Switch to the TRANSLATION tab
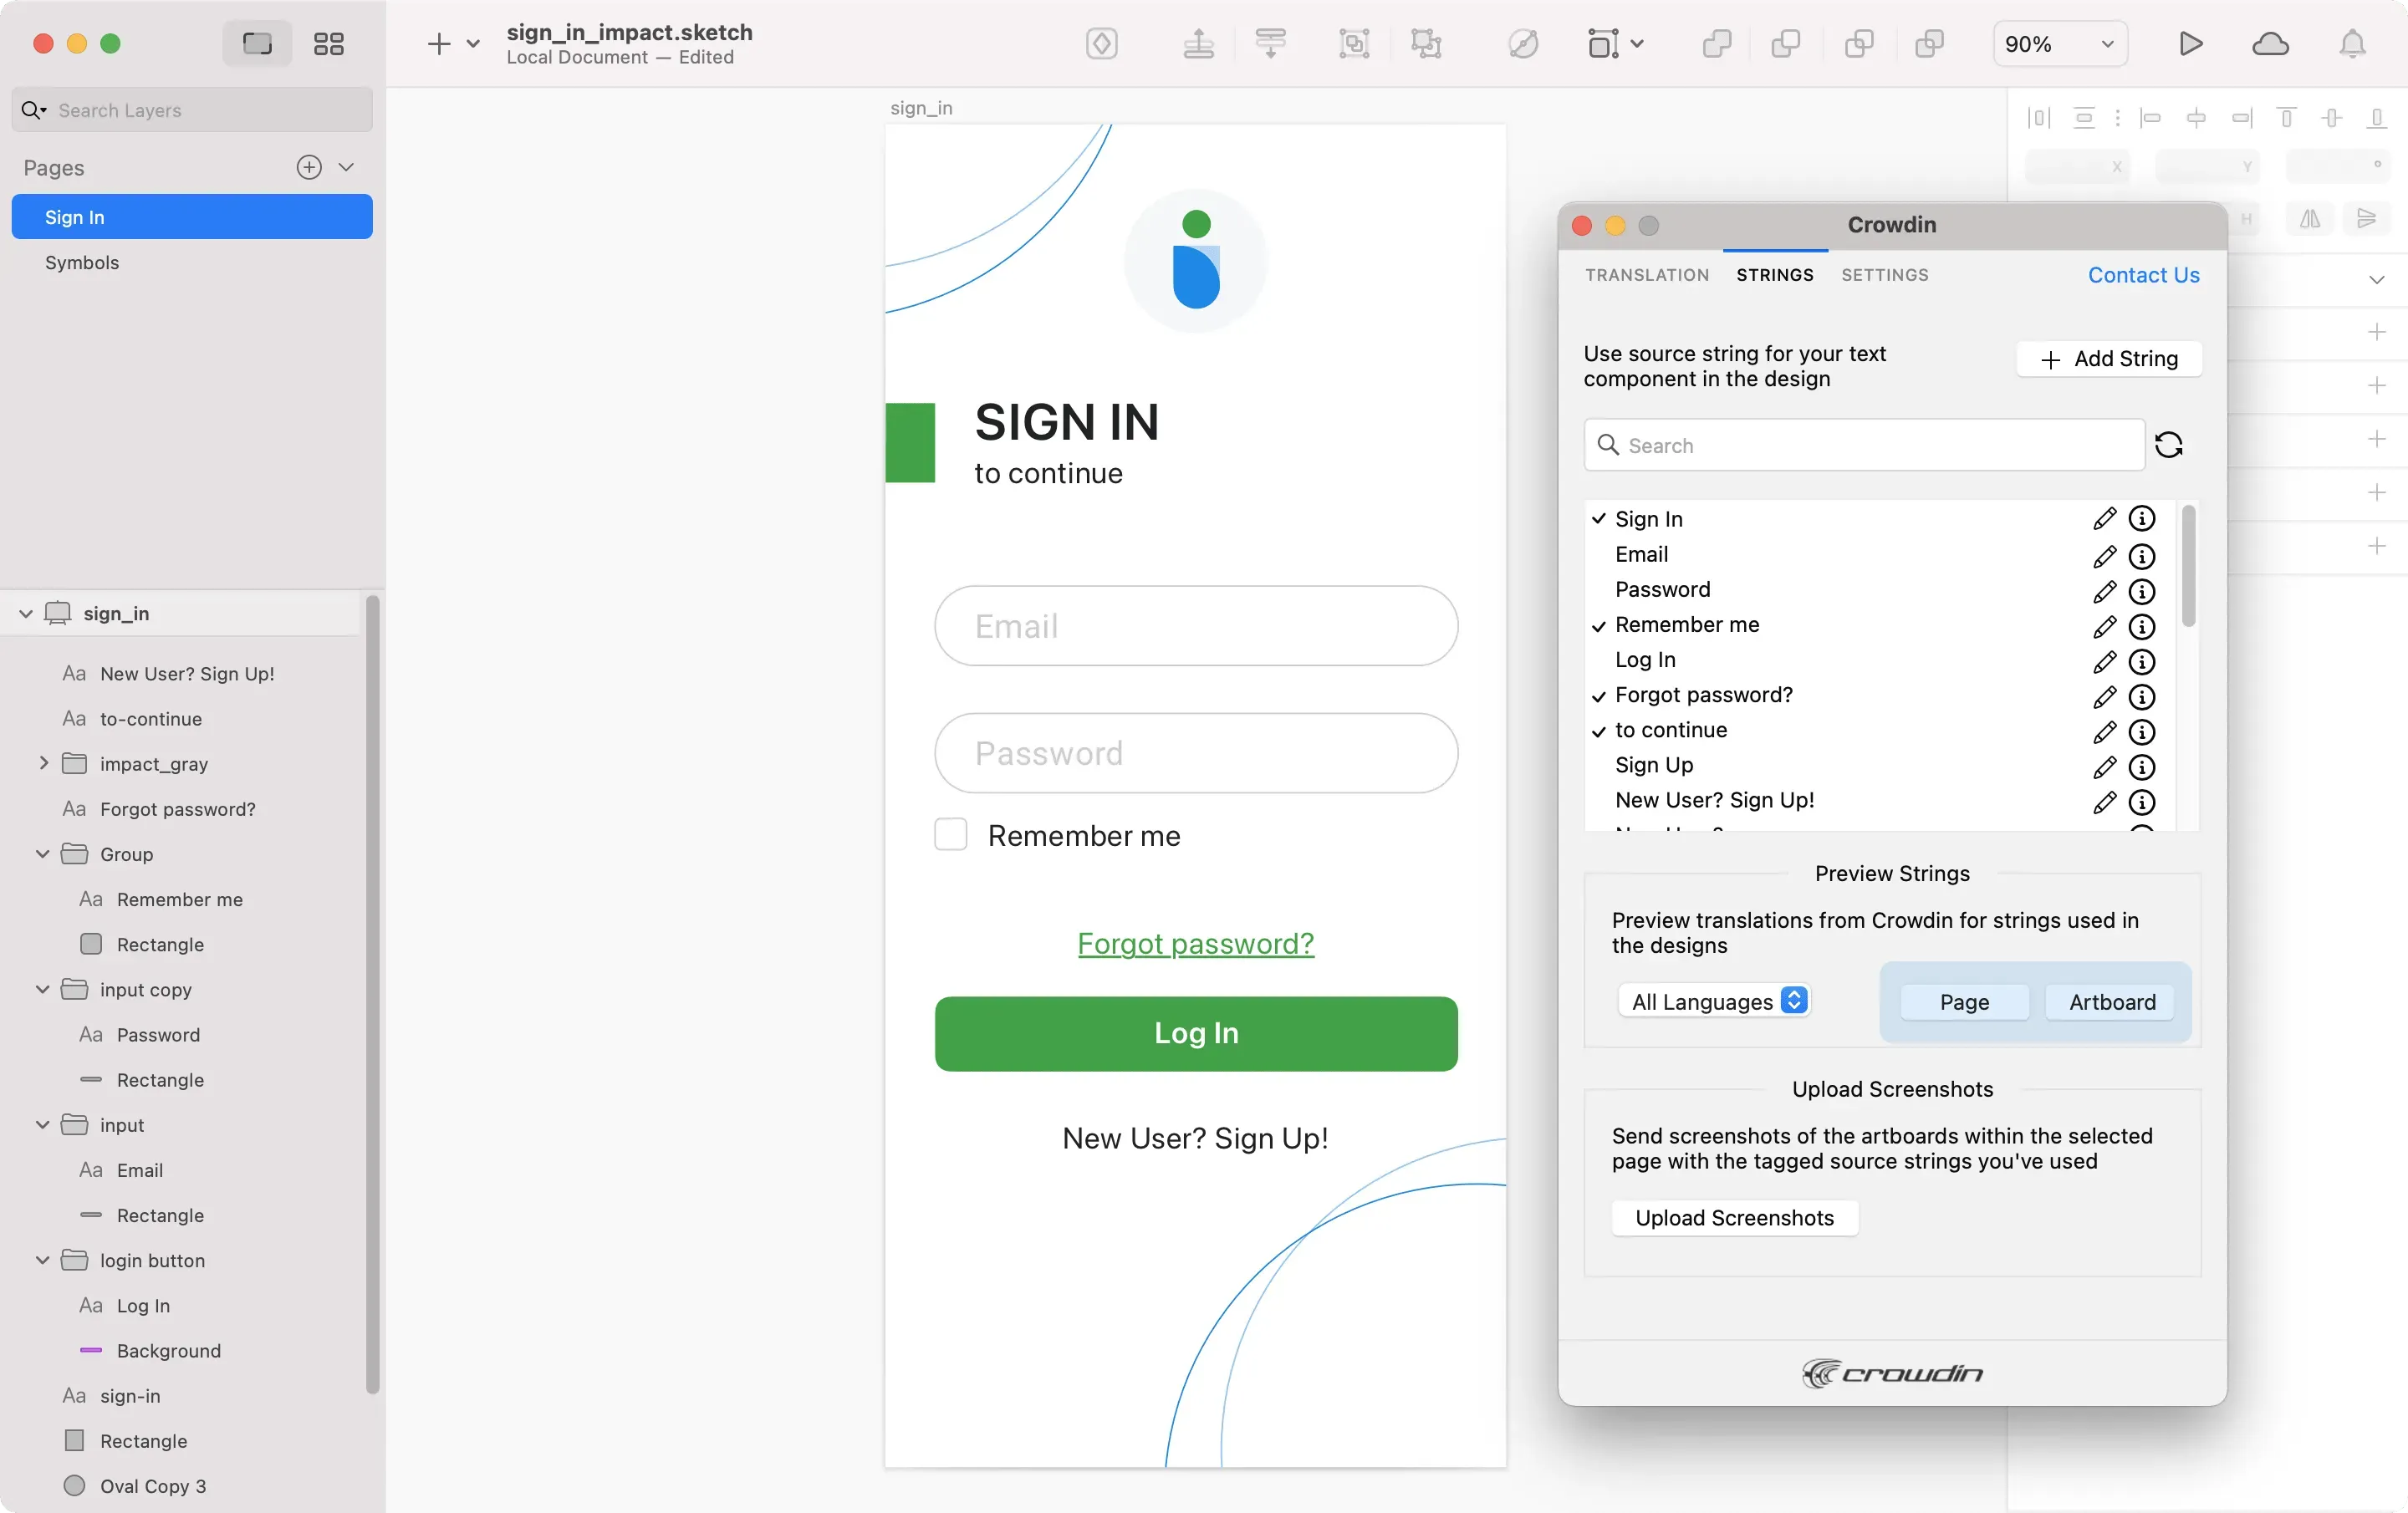 [1646, 275]
